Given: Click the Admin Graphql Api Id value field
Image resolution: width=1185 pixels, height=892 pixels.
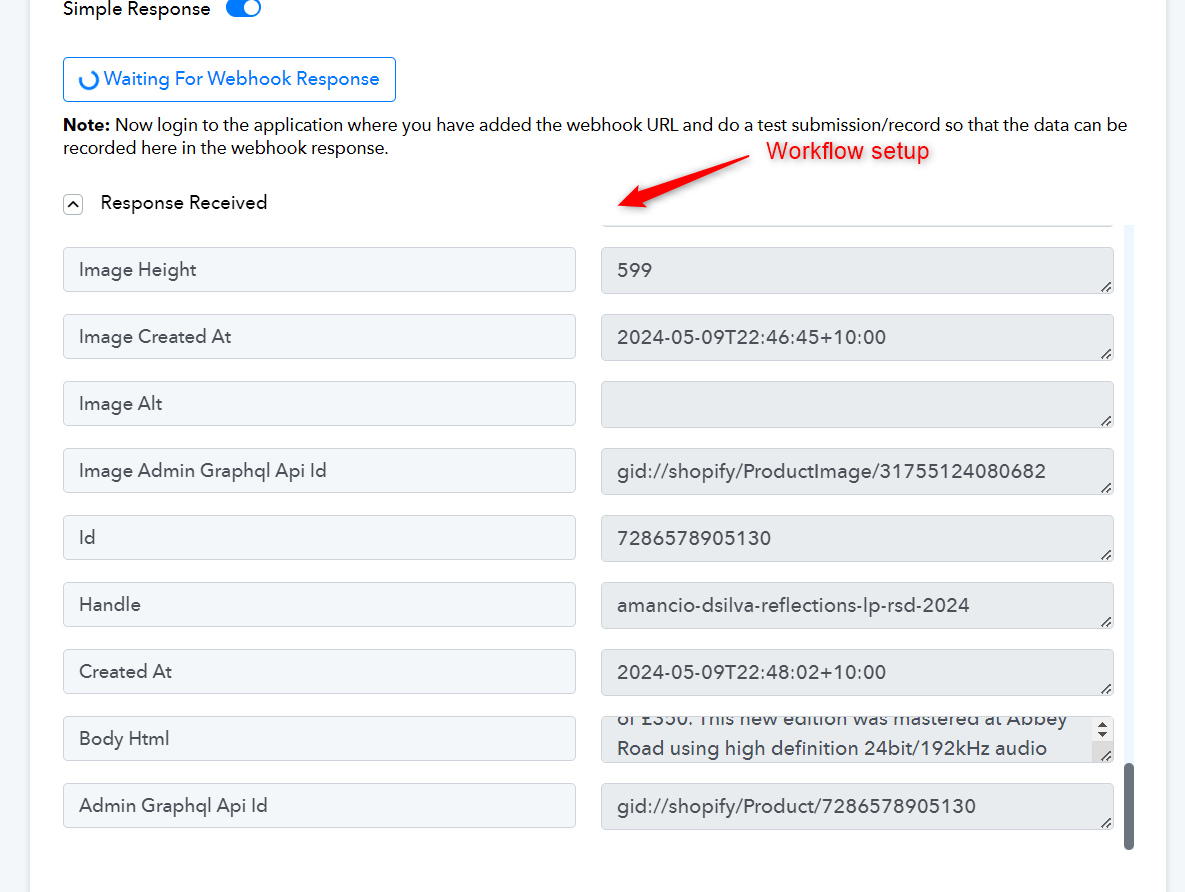Looking at the screenshot, I should [x=855, y=806].
